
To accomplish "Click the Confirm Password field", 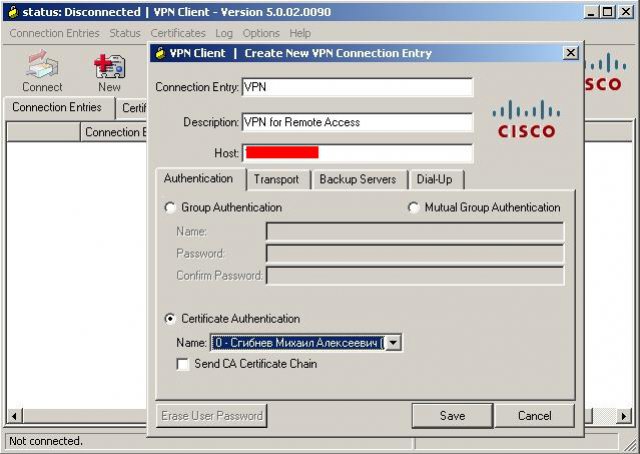I will tap(415, 276).
